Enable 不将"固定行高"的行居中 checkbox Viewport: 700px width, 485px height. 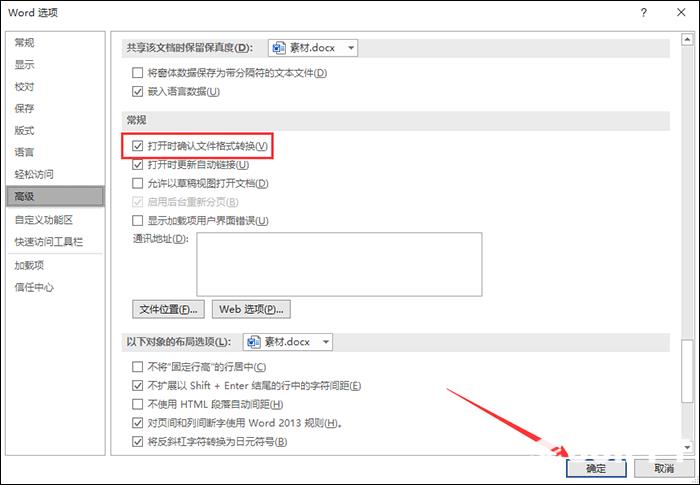point(138,367)
